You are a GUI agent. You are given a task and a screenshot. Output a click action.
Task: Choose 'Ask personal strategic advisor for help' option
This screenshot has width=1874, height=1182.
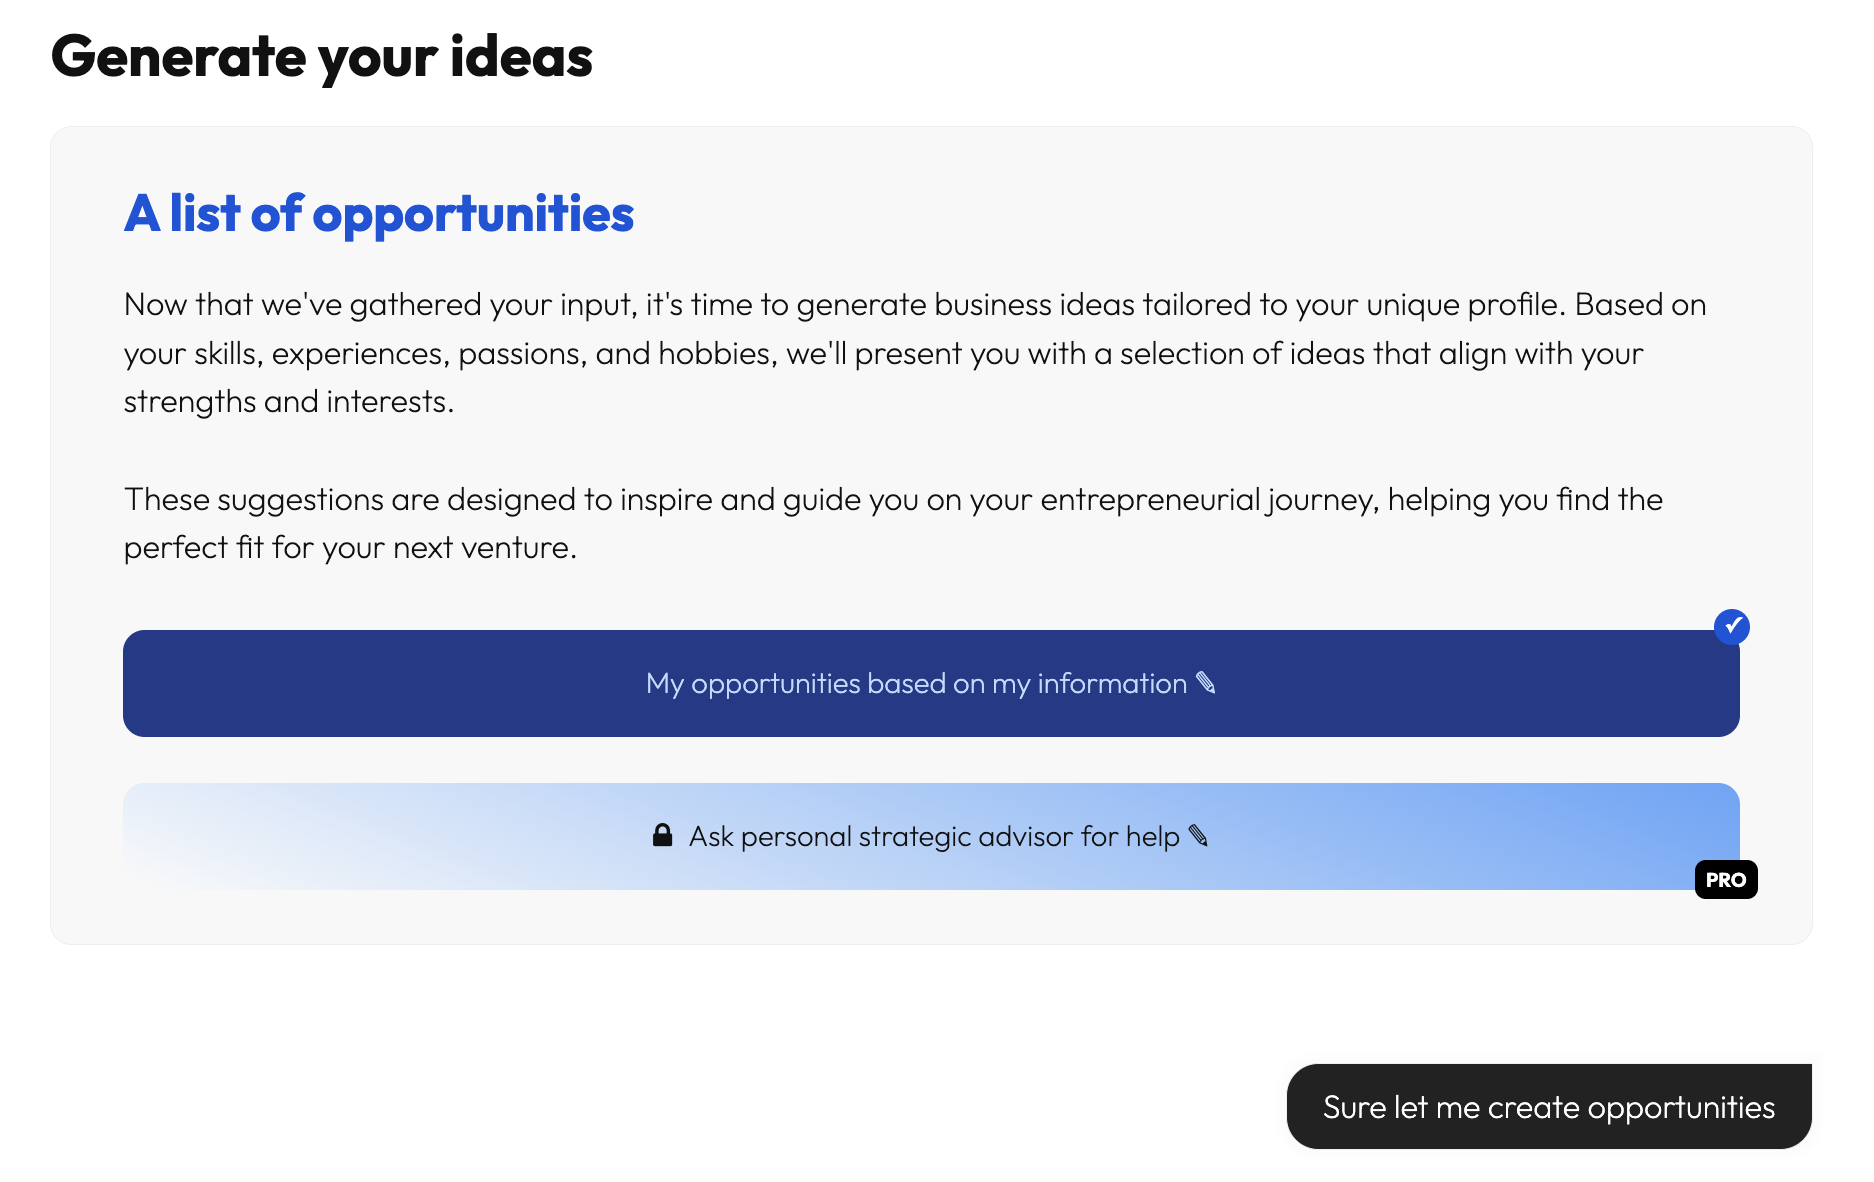pos(930,836)
